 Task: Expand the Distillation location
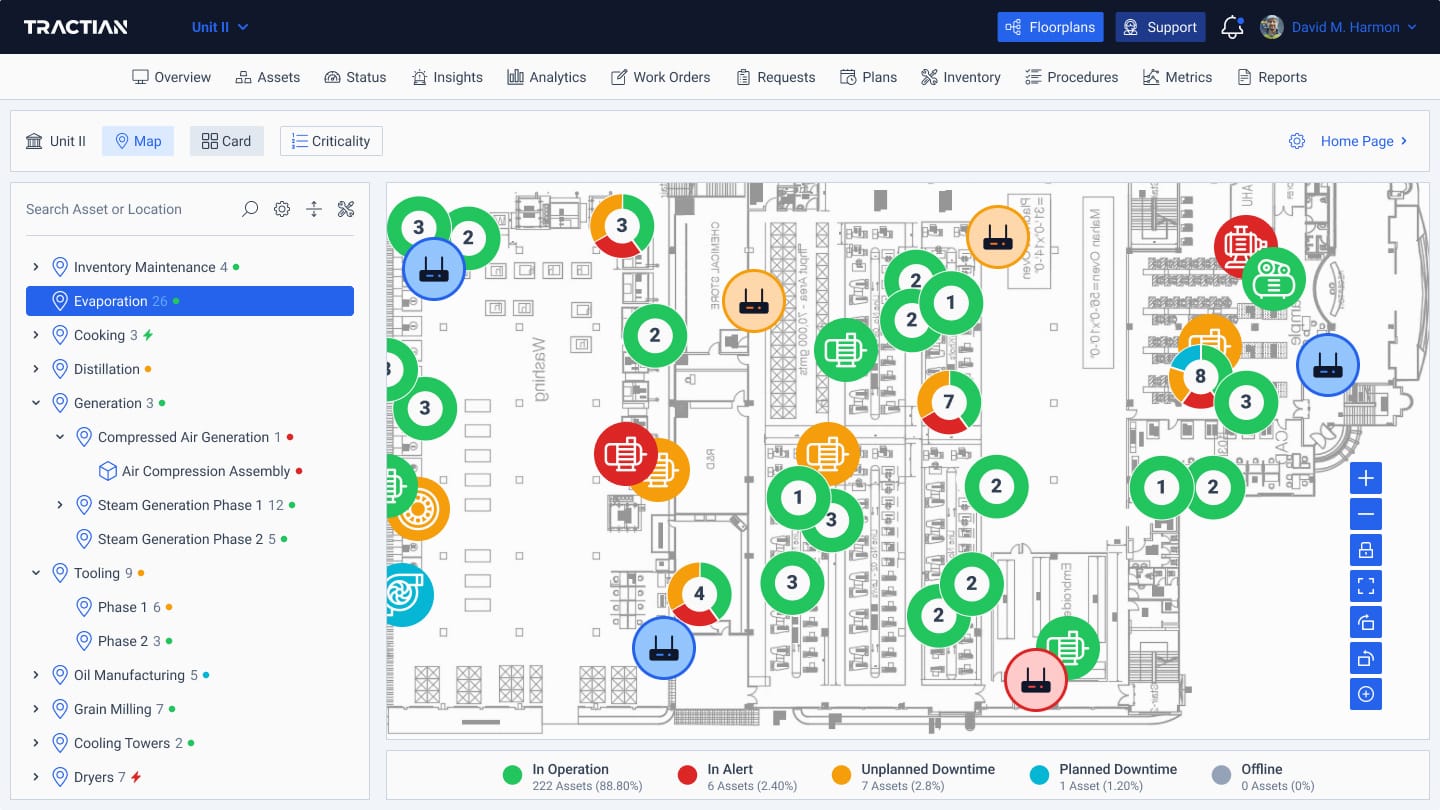36,369
